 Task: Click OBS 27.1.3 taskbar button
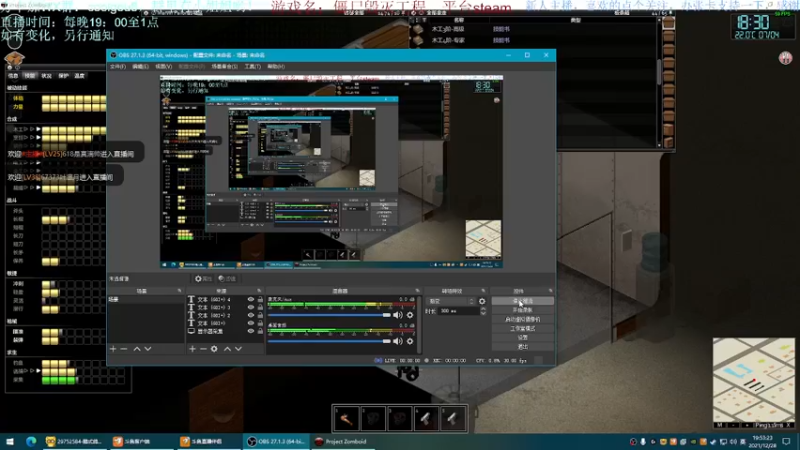coord(278,442)
